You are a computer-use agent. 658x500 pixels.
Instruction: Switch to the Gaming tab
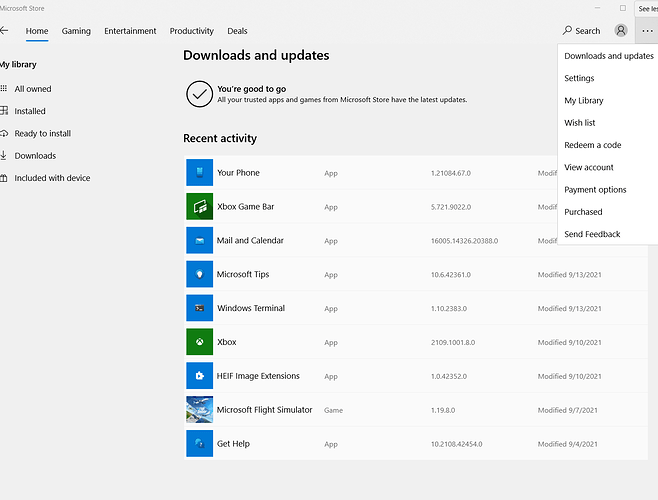point(76,31)
